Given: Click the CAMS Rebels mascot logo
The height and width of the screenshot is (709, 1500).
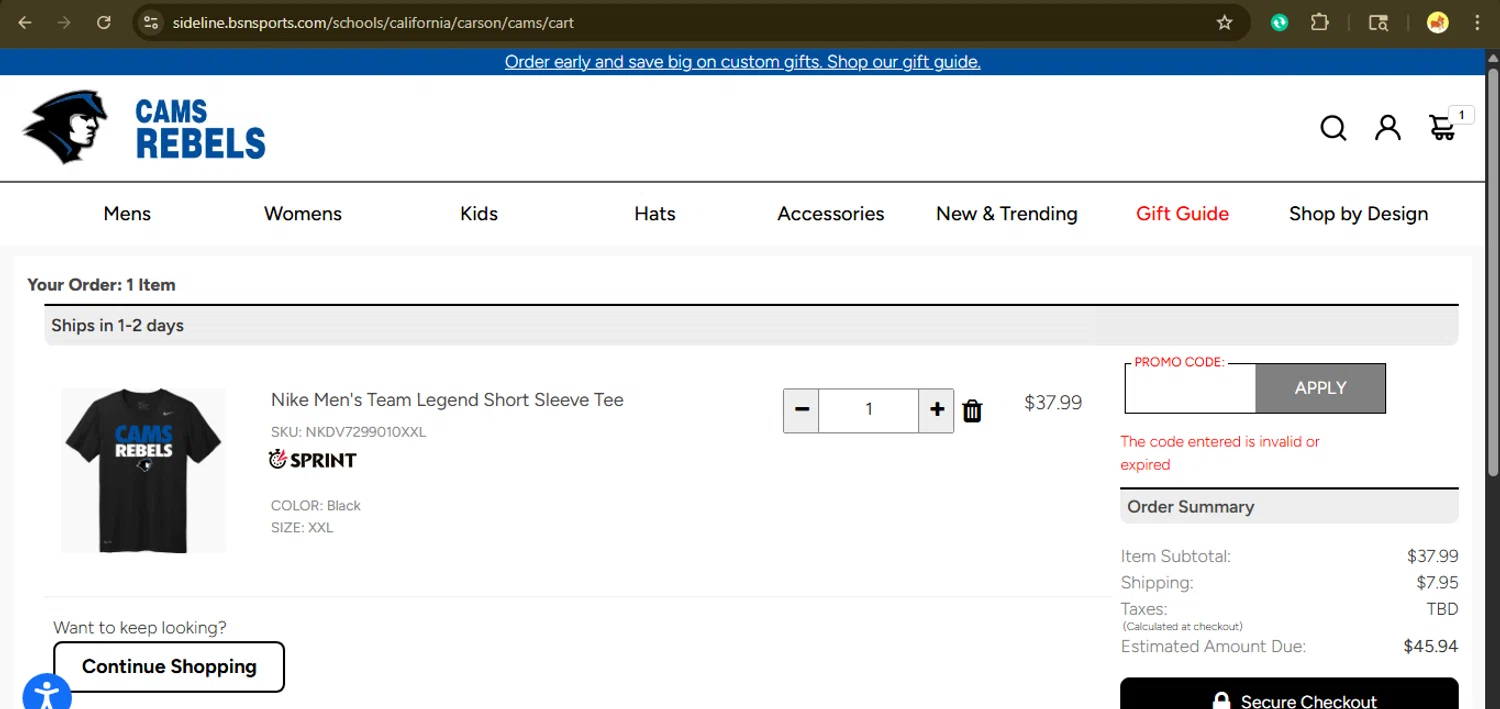Looking at the screenshot, I should pos(65,127).
